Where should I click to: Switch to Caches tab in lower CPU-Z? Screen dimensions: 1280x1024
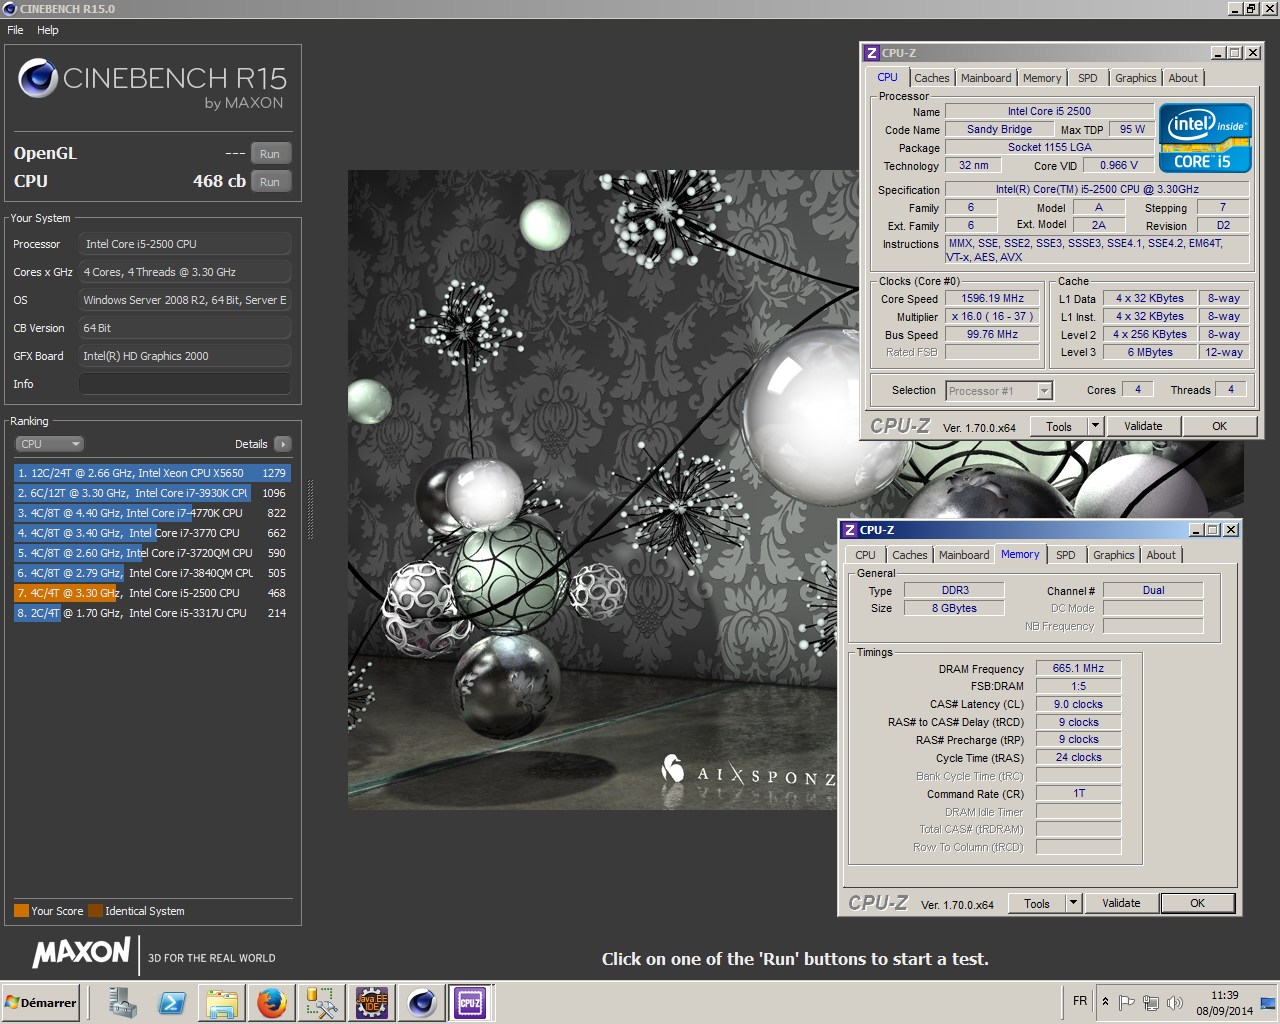910,555
